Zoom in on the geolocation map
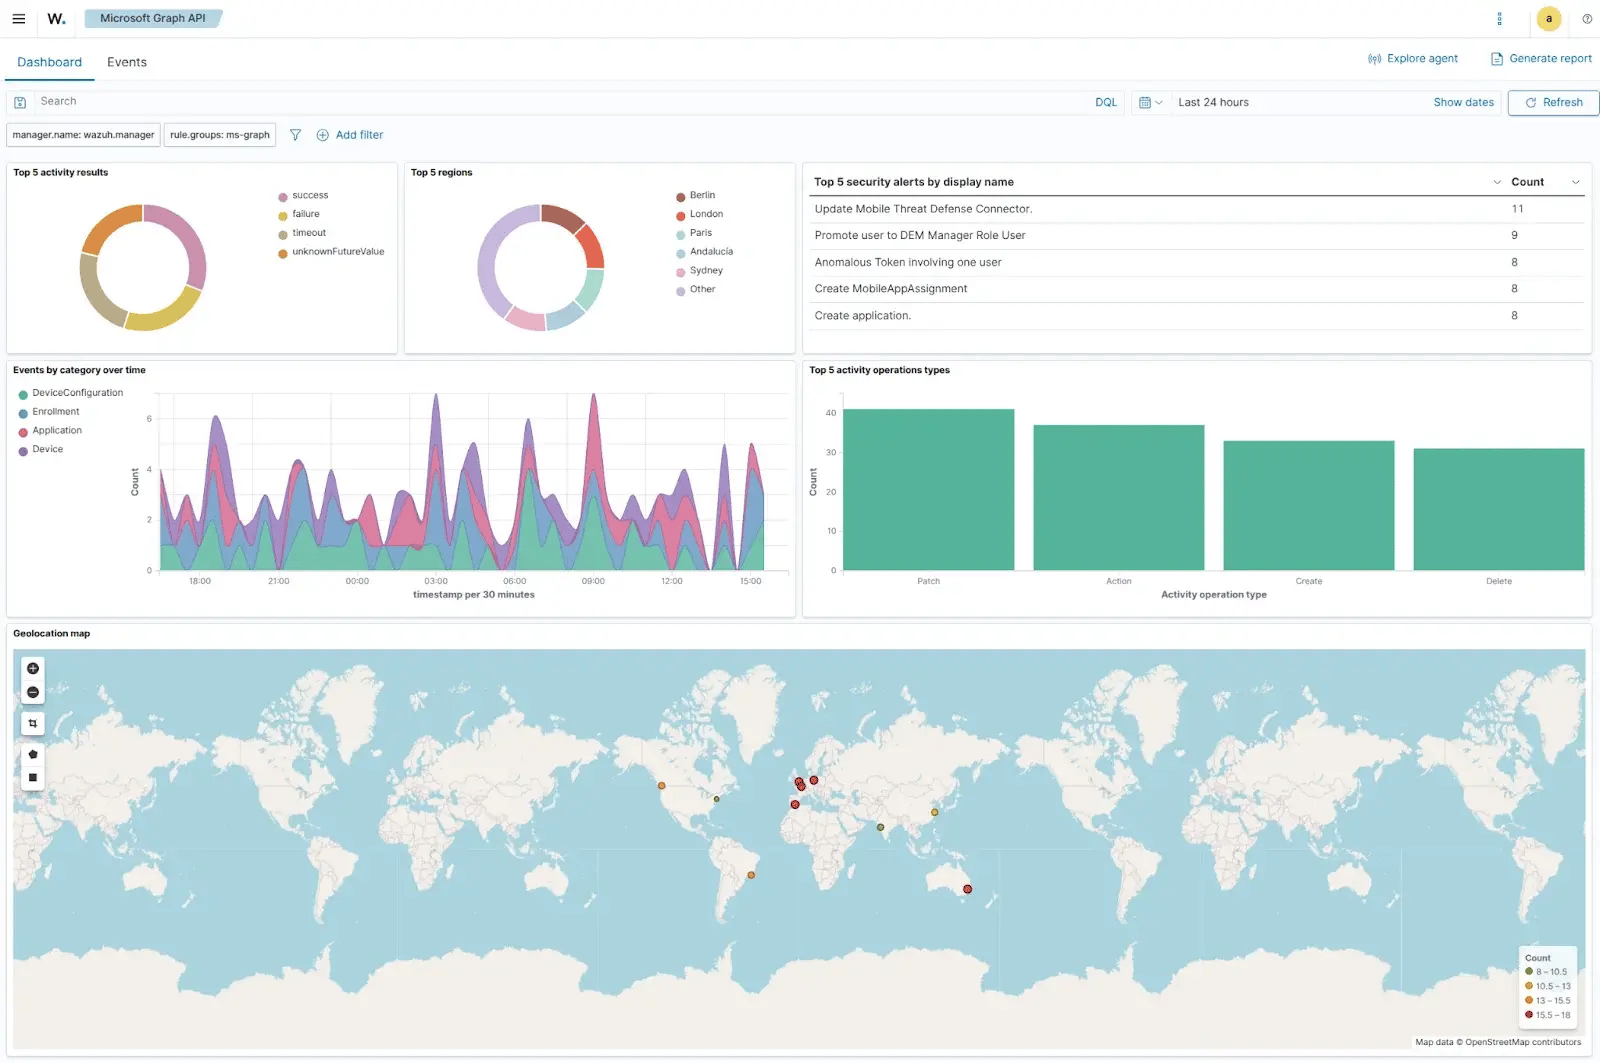 point(33,668)
